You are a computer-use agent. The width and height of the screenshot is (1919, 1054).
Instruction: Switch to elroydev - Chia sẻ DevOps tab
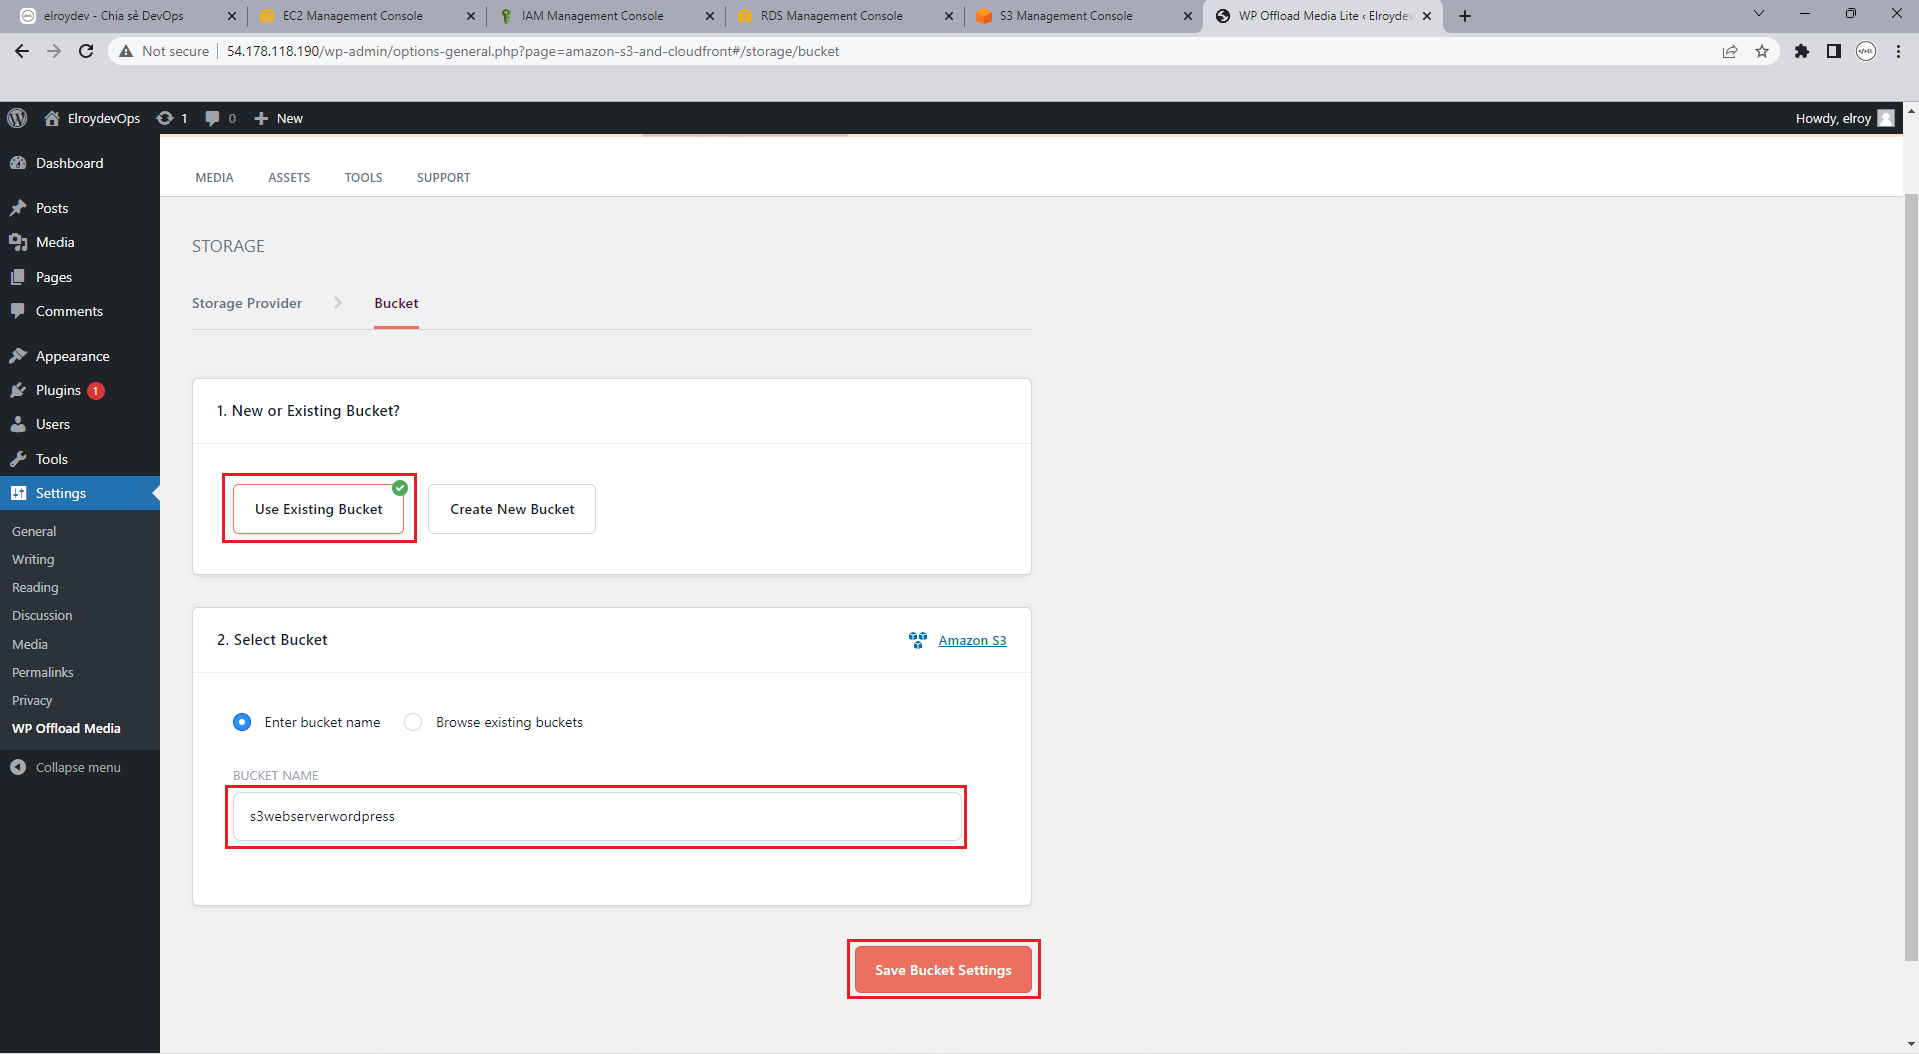pyautogui.click(x=114, y=16)
